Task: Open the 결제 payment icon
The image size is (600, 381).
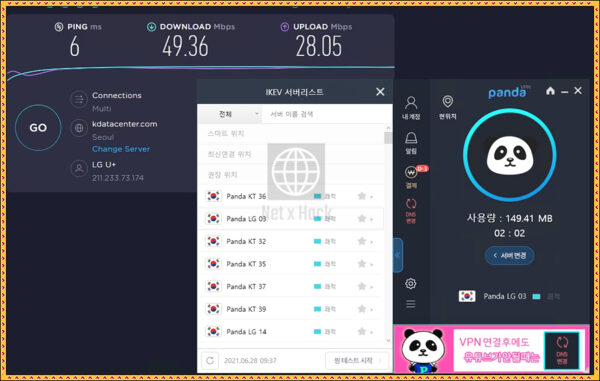Action: click(411, 177)
